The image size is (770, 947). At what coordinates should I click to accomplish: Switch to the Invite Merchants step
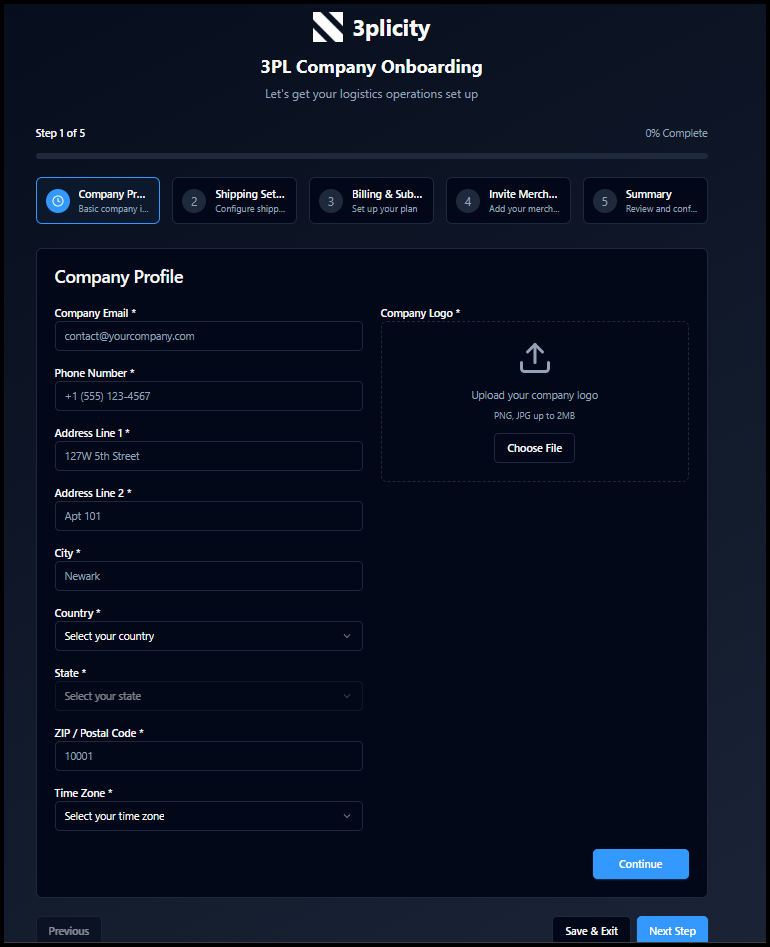pyautogui.click(x=508, y=201)
